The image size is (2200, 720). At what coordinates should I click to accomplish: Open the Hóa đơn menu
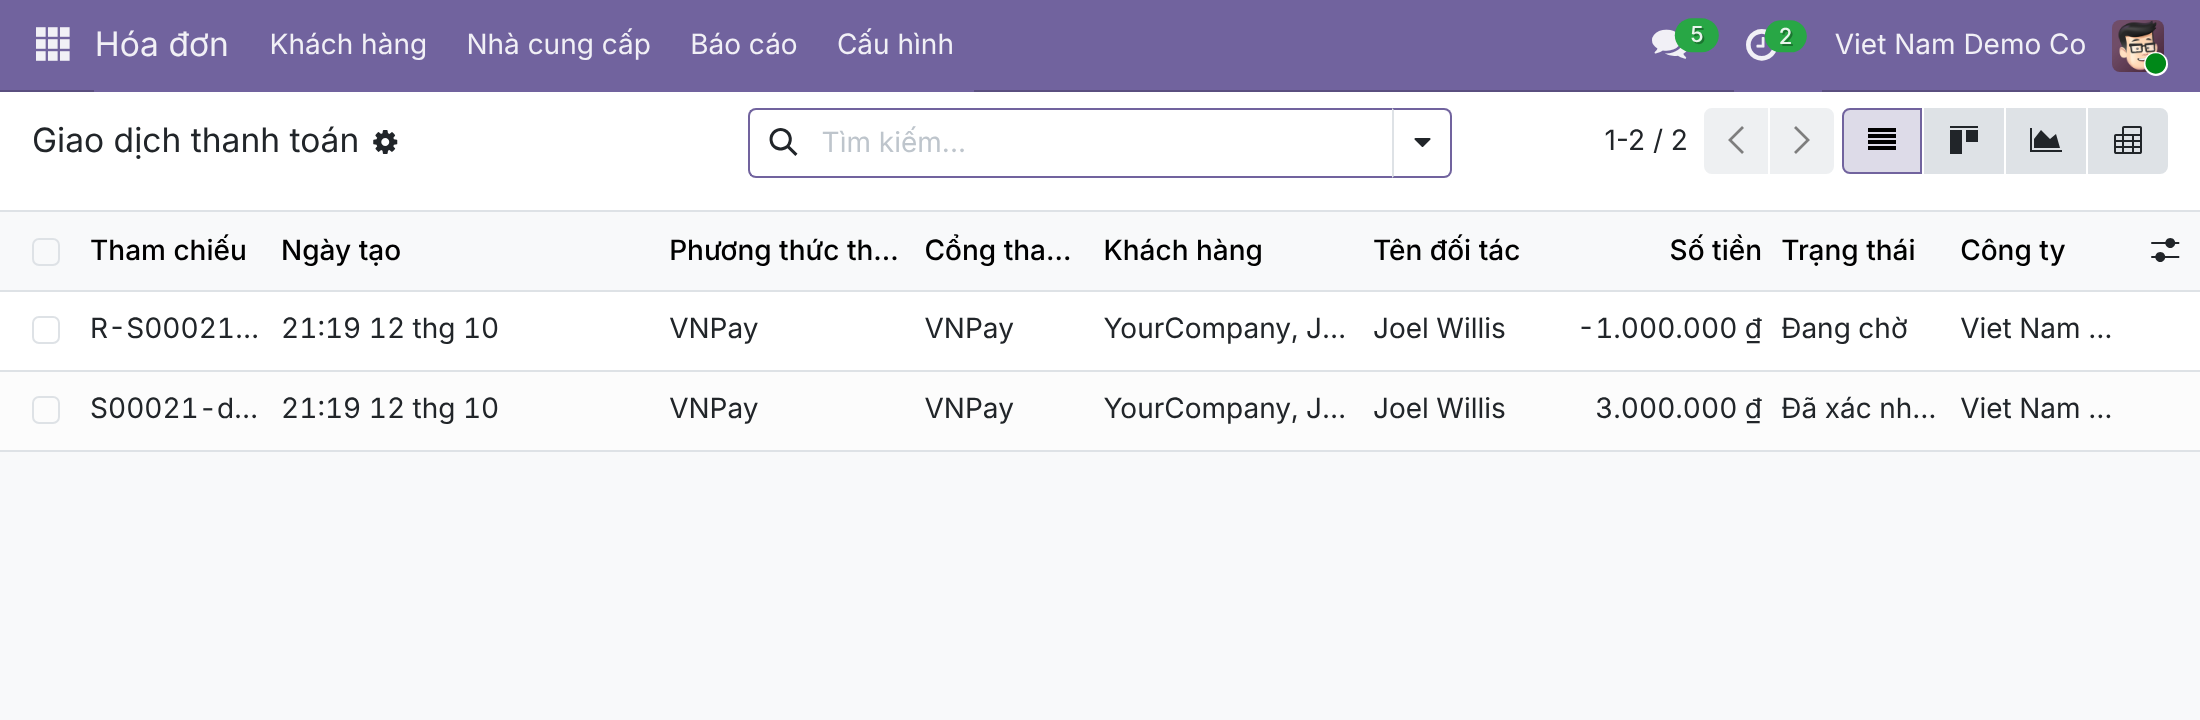point(162,45)
